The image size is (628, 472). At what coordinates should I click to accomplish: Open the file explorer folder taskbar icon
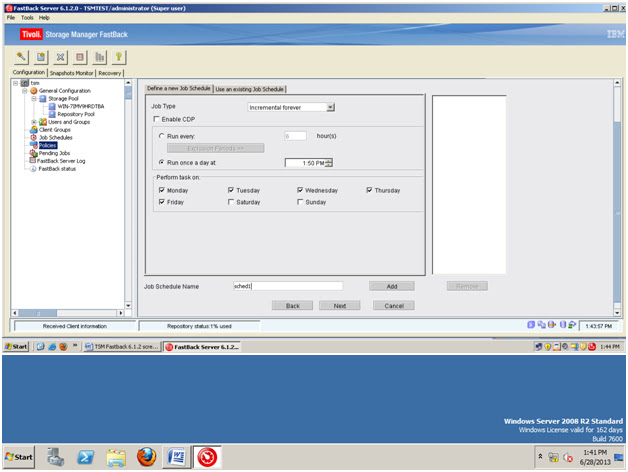coord(116,457)
